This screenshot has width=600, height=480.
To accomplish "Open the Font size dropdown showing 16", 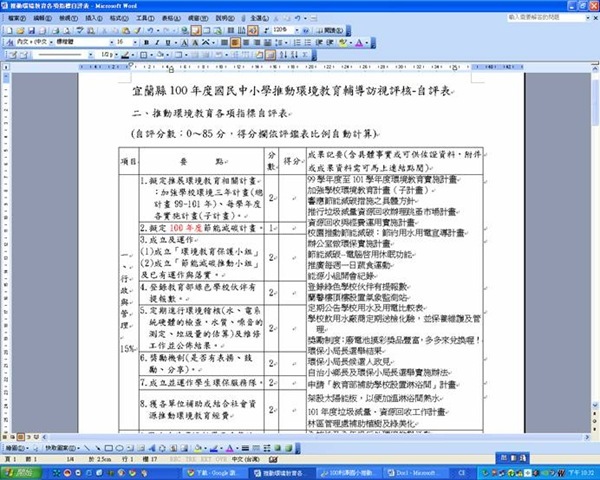I will [135, 42].
